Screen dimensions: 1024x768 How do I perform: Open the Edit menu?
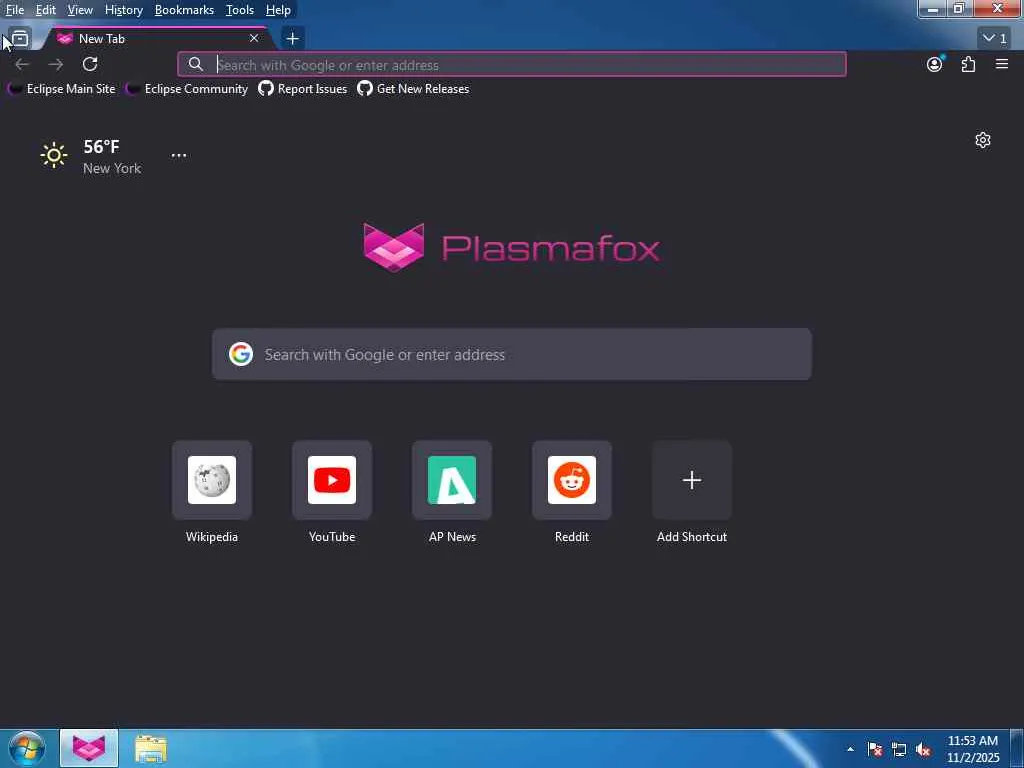45,10
